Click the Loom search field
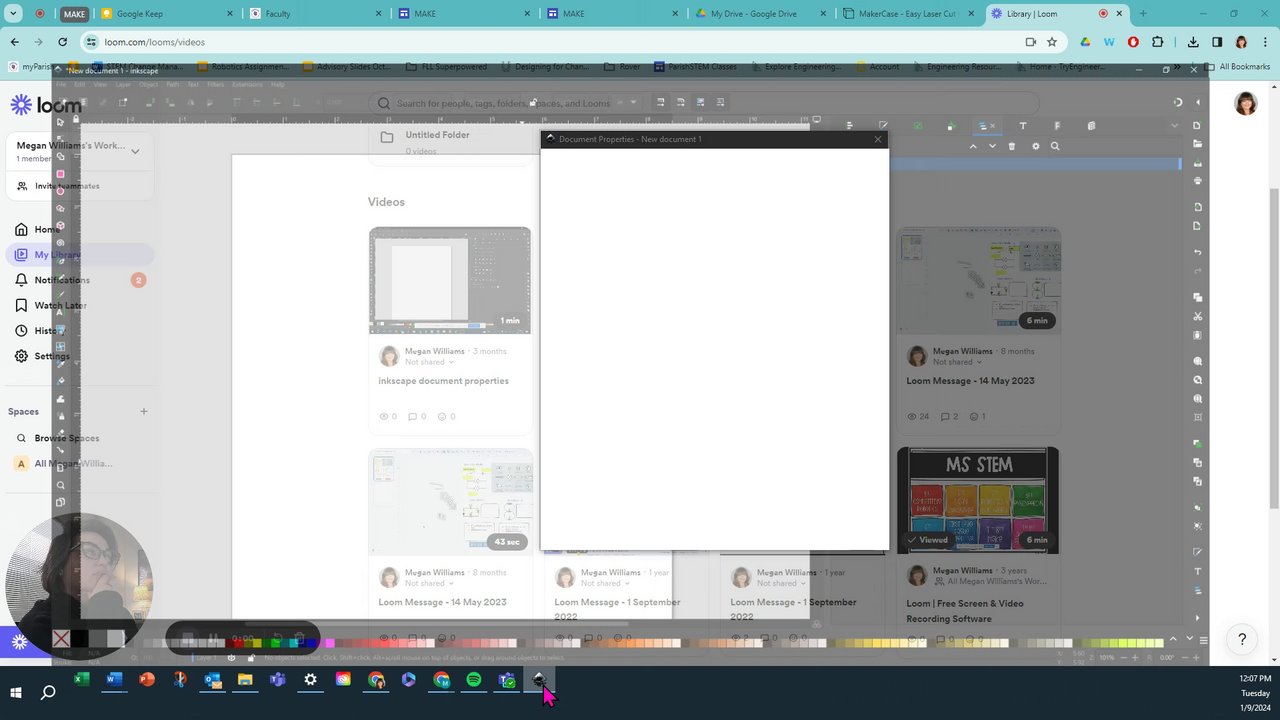The height and width of the screenshot is (720, 1280). pyautogui.click(x=703, y=103)
